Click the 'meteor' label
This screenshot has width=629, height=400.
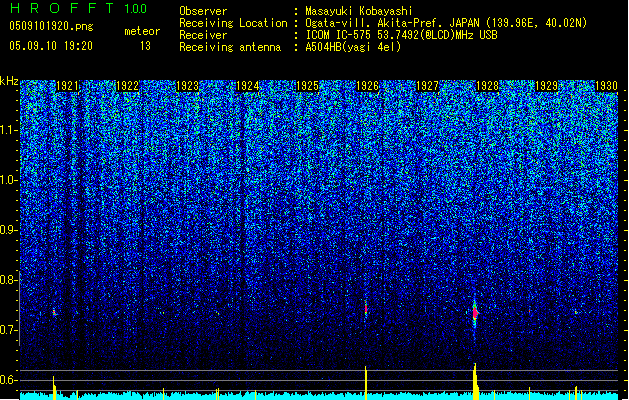click(x=142, y=31)
